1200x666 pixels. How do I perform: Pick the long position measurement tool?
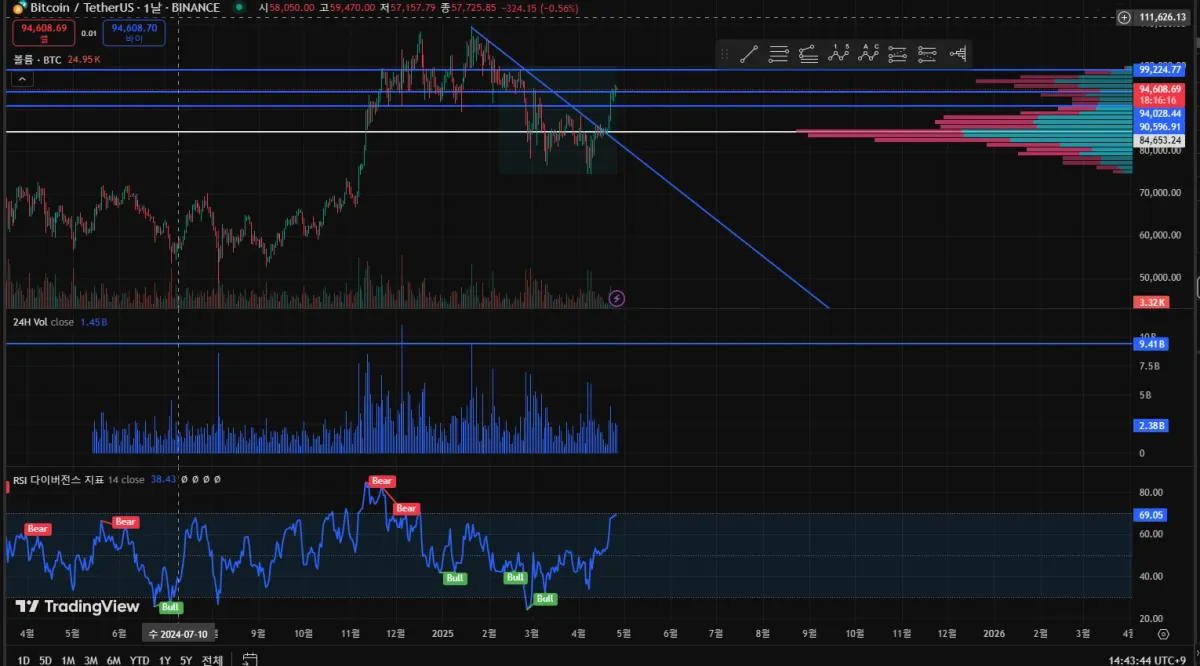tap(897, 54)
